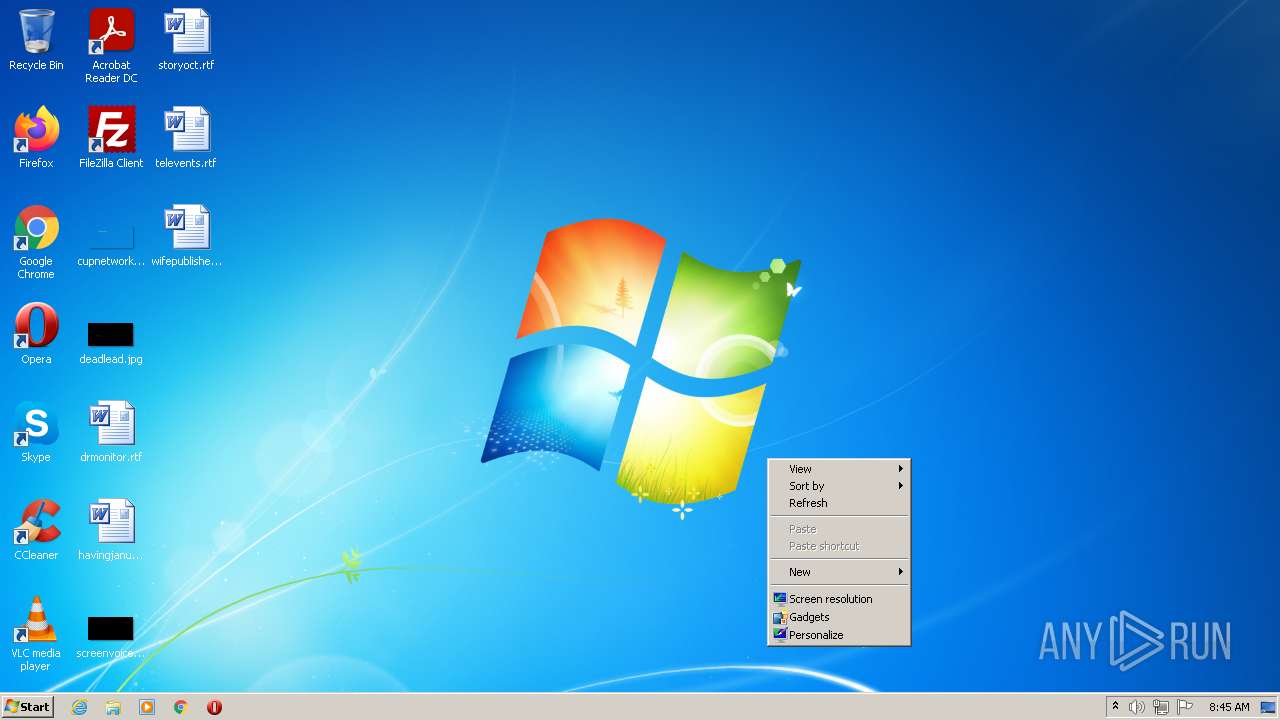Select the wifepublishe document icon
1280x720 pixels.
pos(186,236)
